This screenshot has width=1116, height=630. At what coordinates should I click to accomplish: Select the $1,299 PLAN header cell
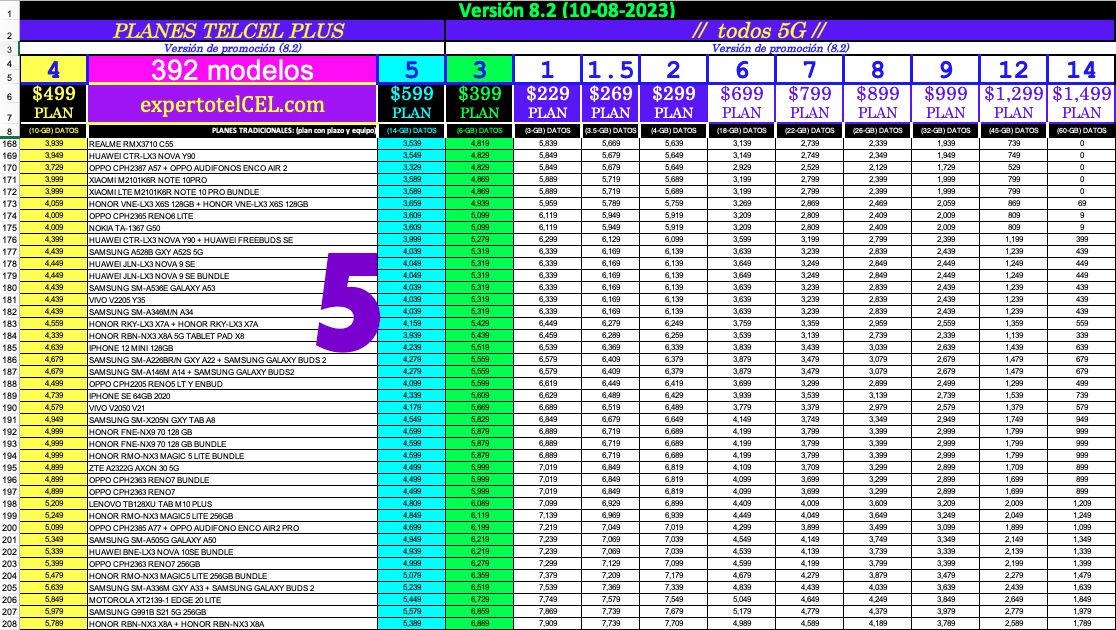click(x=1014, y=104)
